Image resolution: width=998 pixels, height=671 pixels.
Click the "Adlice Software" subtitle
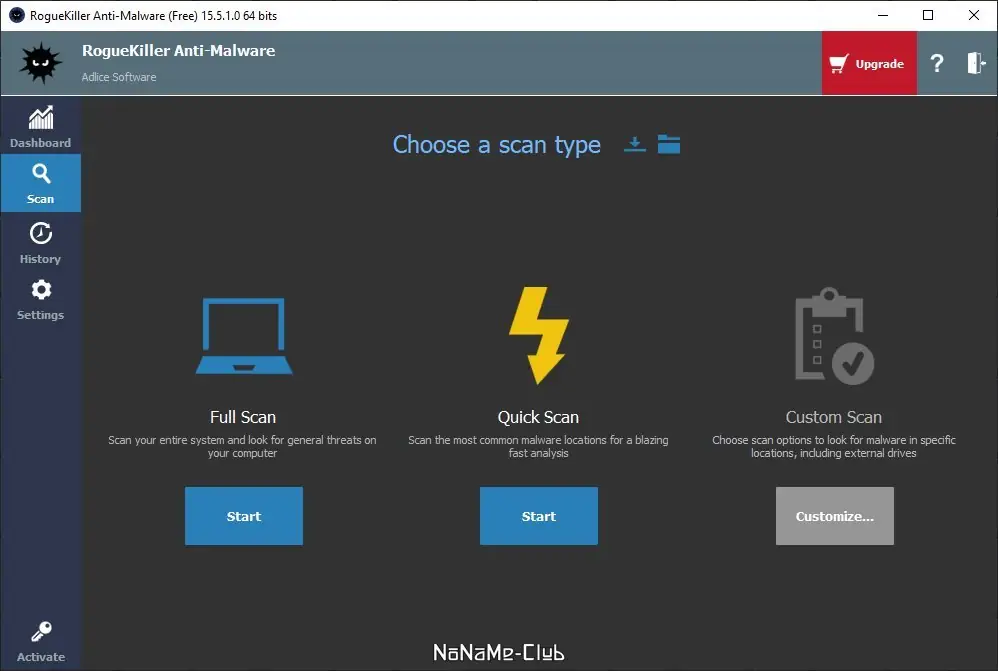click(x=119, y=77)
